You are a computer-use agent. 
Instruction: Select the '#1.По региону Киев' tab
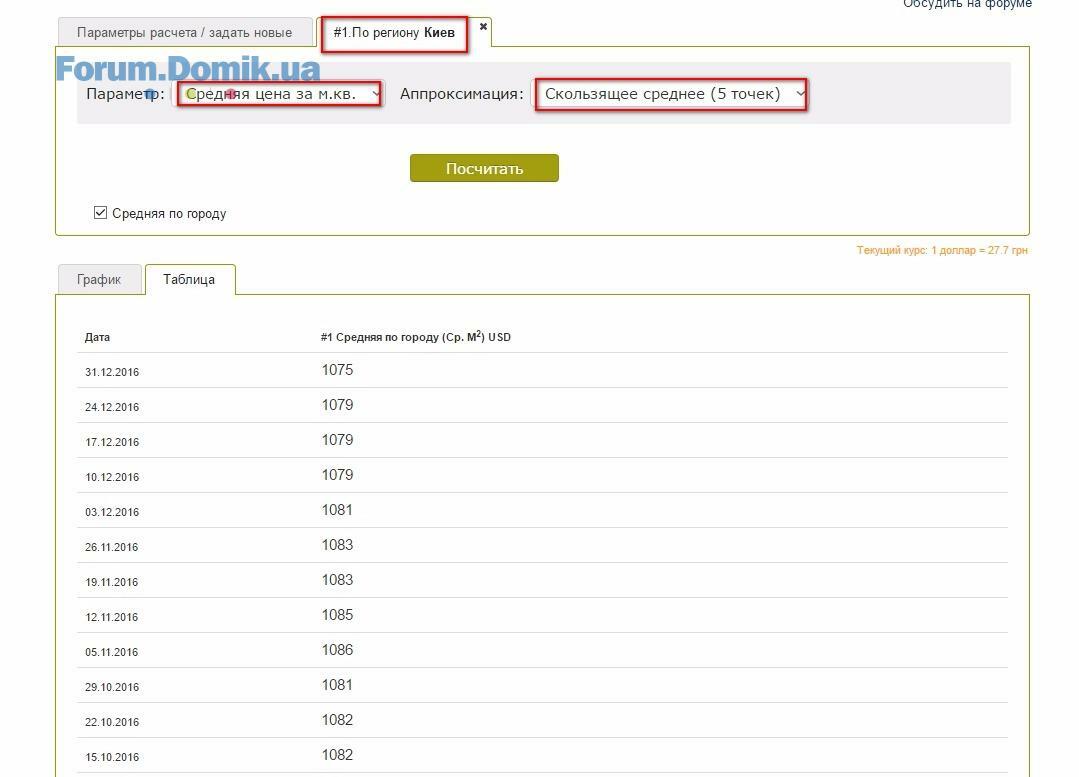tap(394, 32)
